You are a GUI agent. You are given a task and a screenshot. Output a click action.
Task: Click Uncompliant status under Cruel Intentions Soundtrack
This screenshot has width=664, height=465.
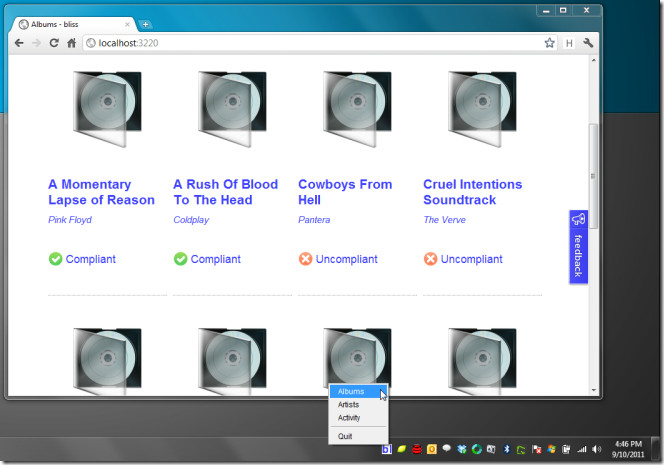click(x=463, y=259)
